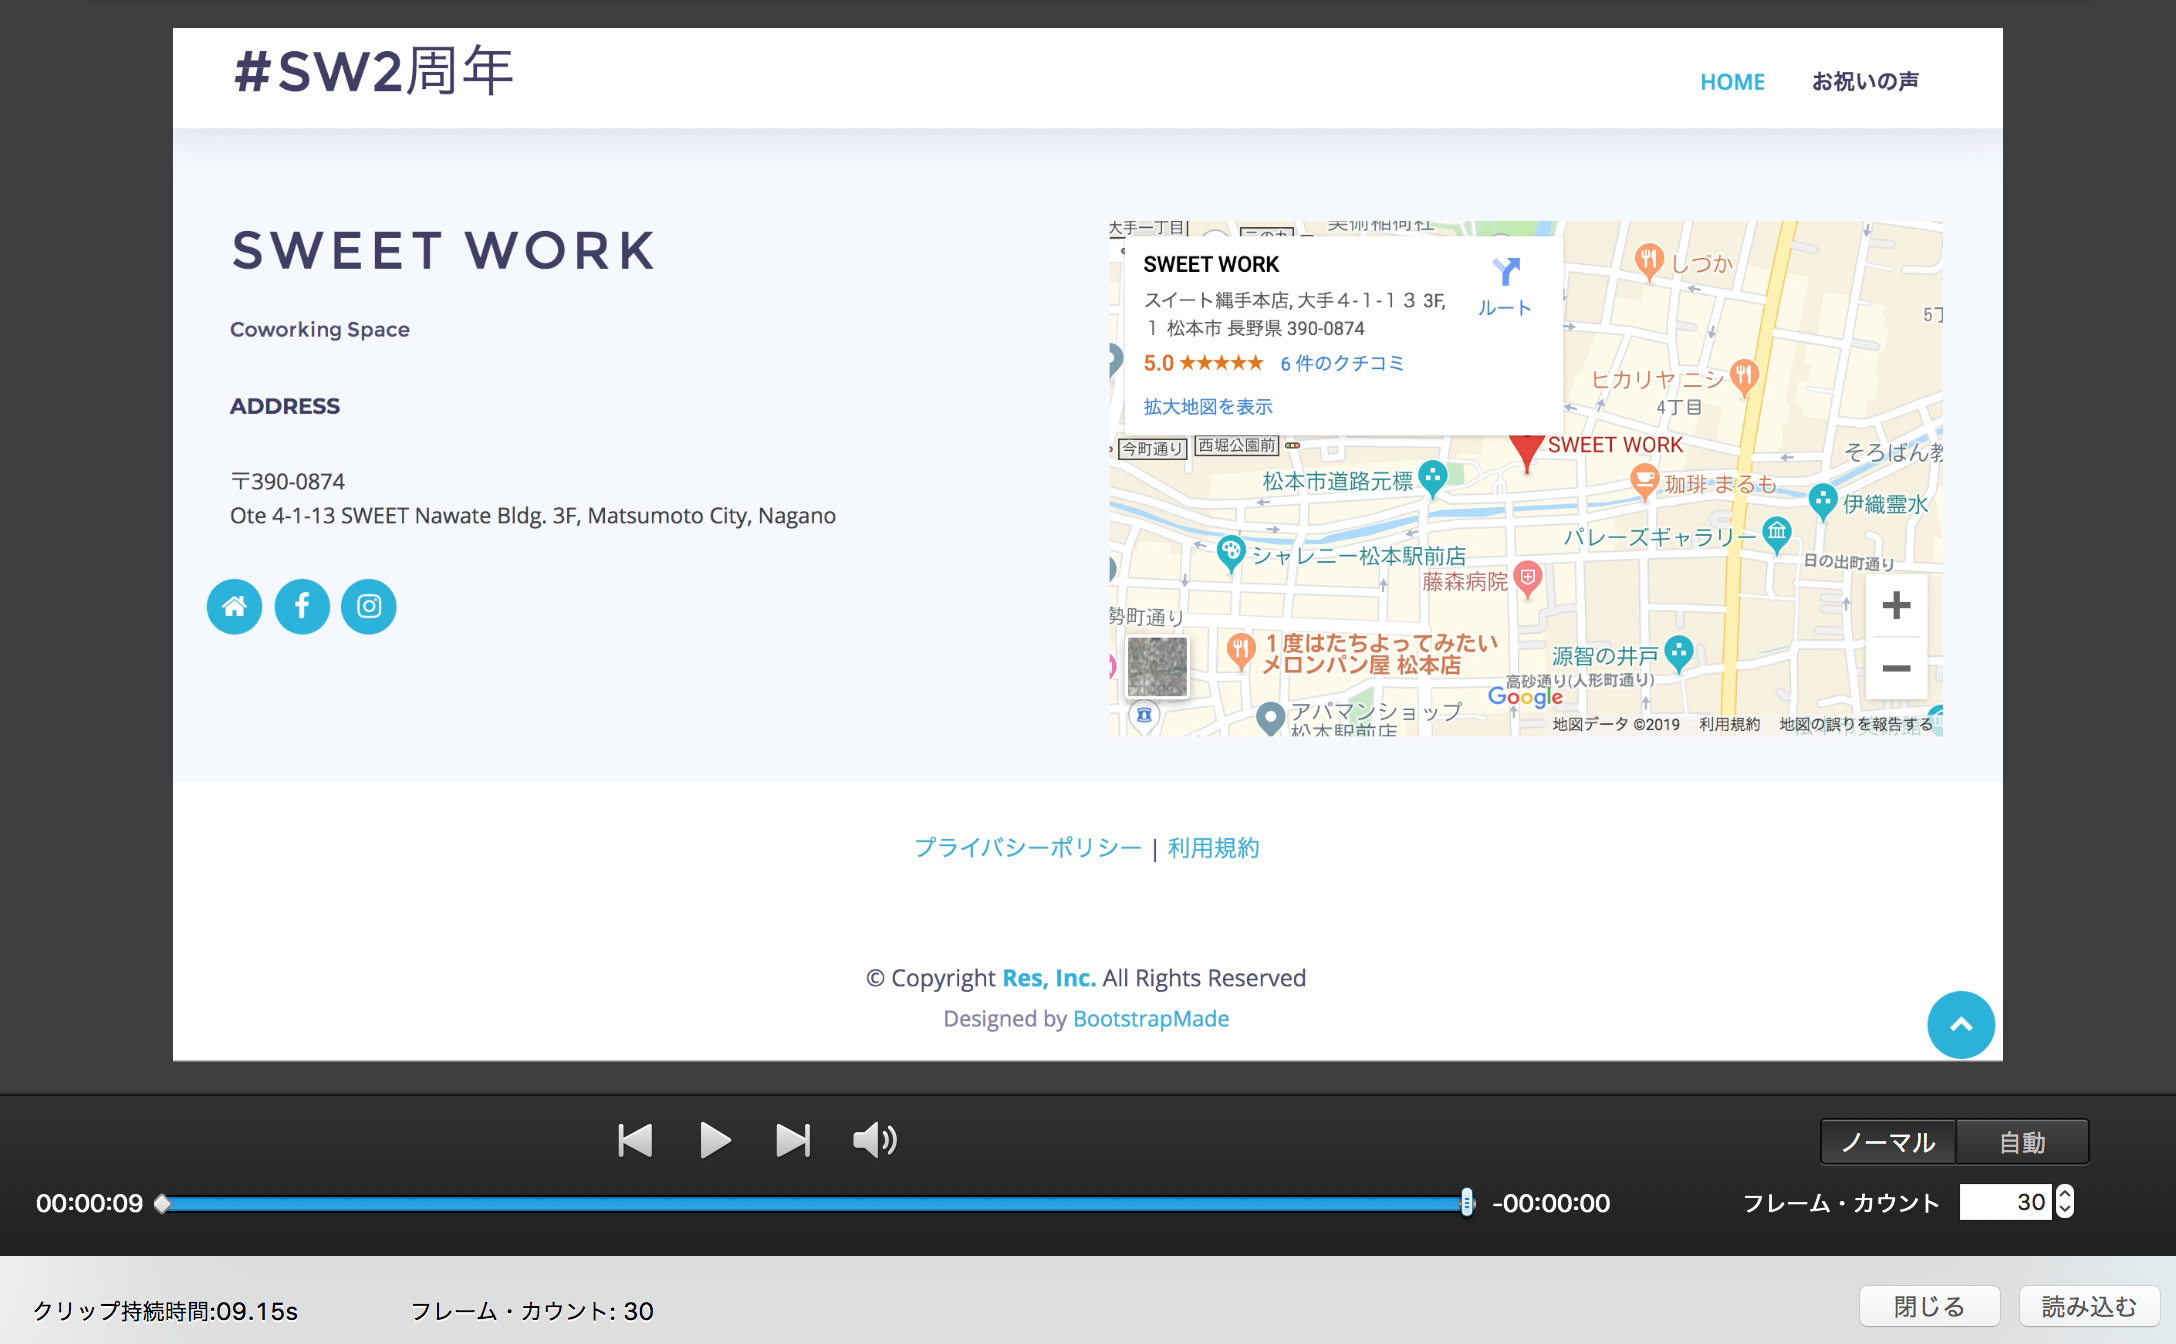
Task: Skip to the next frame
Action: tap(793, 1140)
